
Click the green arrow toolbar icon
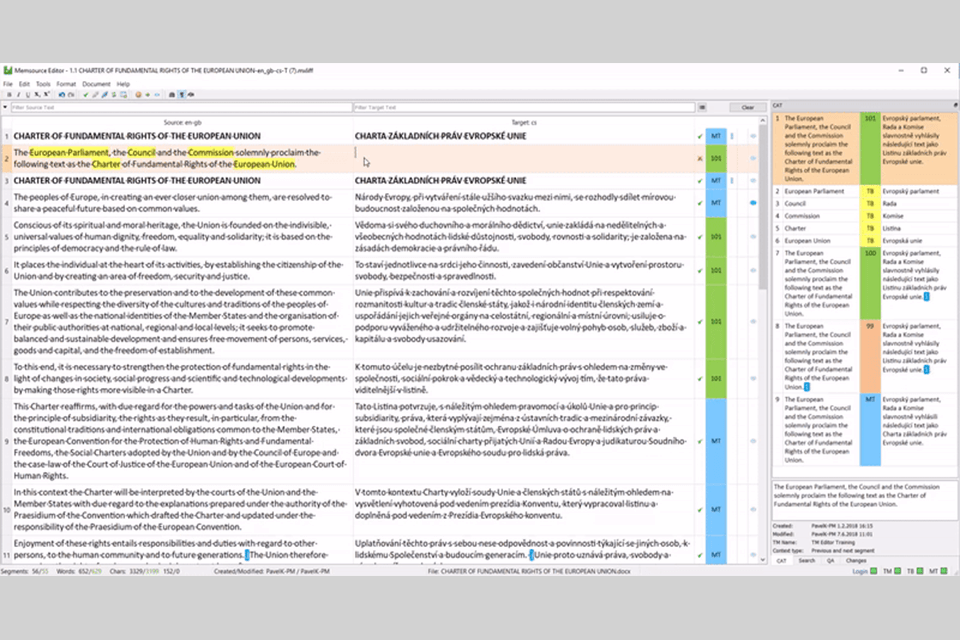tap(148, 95)
